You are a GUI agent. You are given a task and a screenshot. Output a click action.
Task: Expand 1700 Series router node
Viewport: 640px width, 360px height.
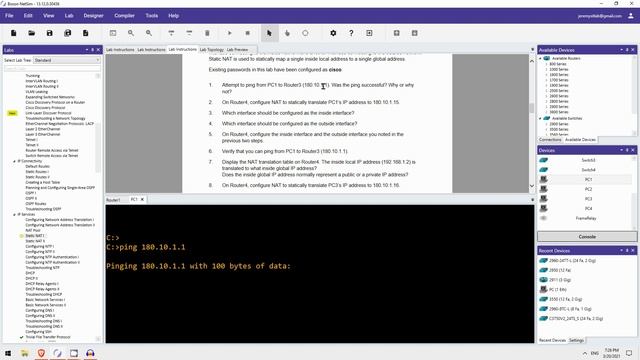(547, 80)
